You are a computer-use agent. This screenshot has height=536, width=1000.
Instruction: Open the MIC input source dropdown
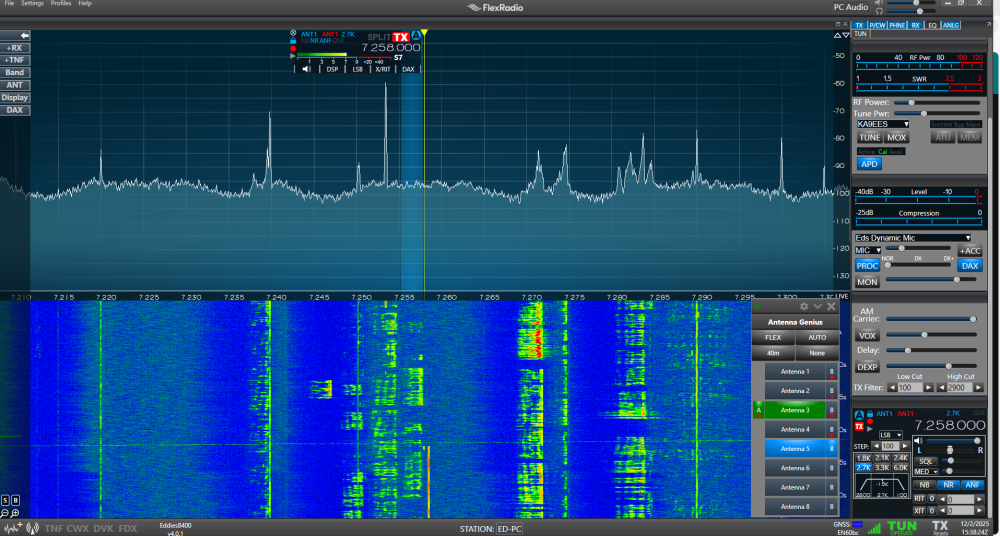coord(868,250)
